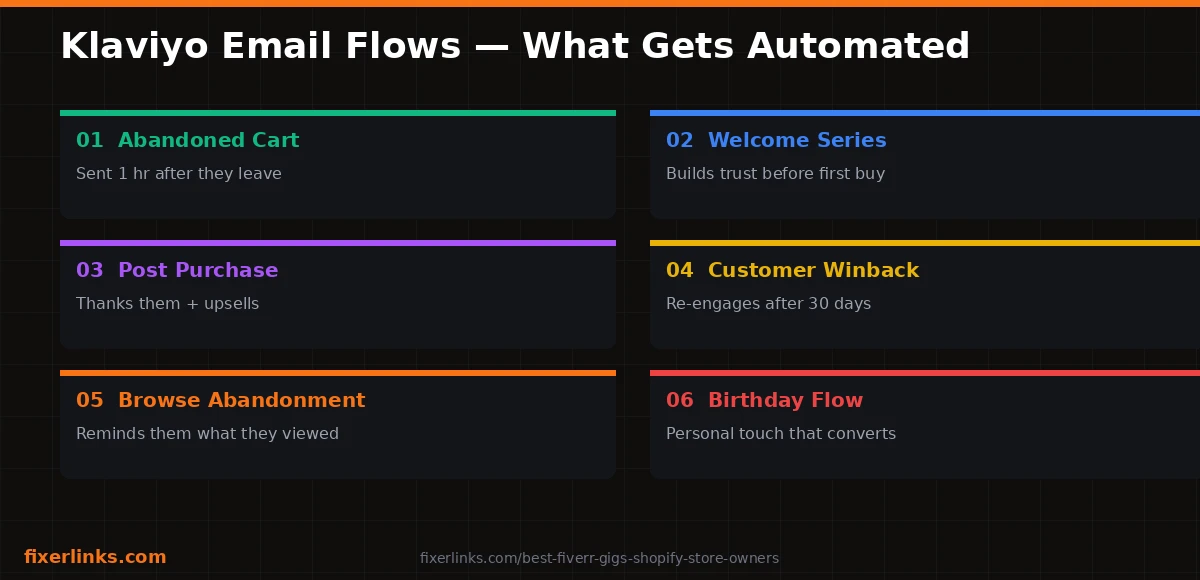The width and height of the screenshot is (1200, 580).
Task: Click the Browse Abandonment card title
Action: coord(220,401)
